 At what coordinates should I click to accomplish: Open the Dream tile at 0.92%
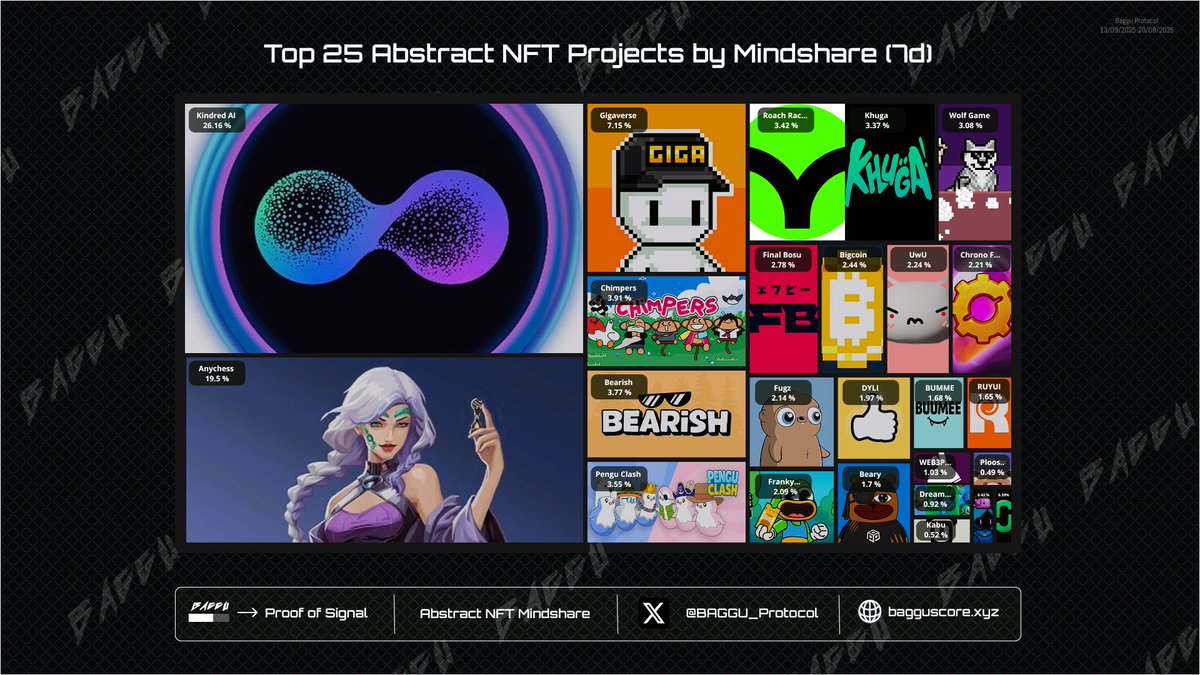click(x=942, y=500)
